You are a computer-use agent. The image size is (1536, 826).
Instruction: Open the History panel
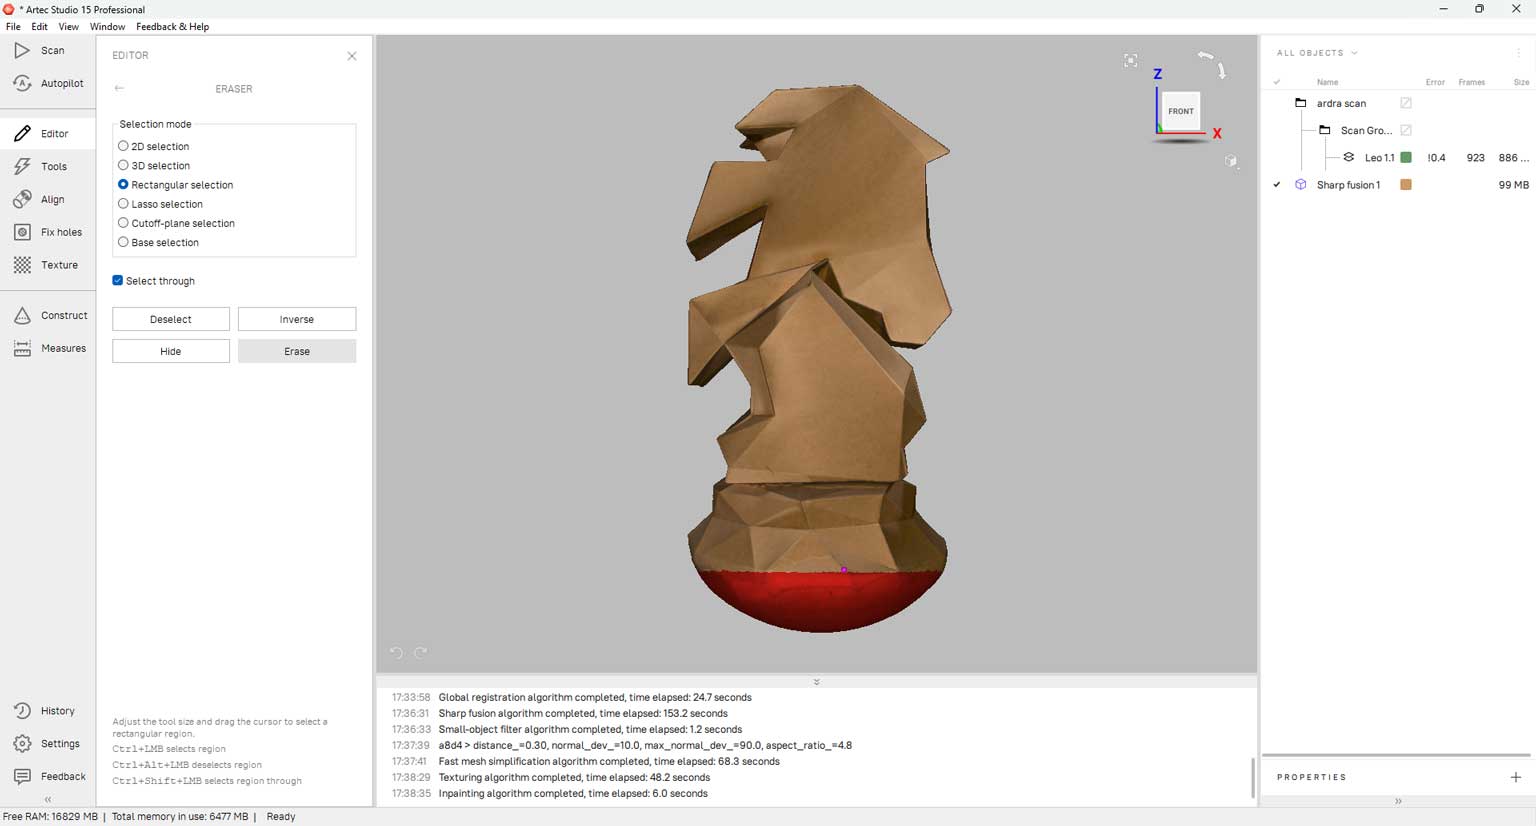pyautogui.click(x=45, y=711)
